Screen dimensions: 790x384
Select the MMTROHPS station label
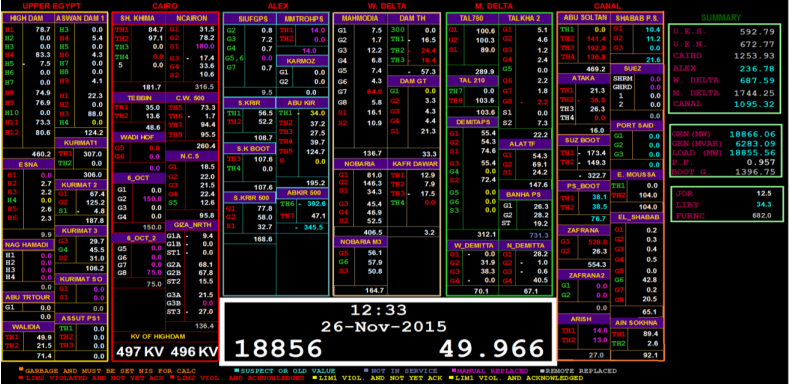pyautogui.click(x=303, y=19)
